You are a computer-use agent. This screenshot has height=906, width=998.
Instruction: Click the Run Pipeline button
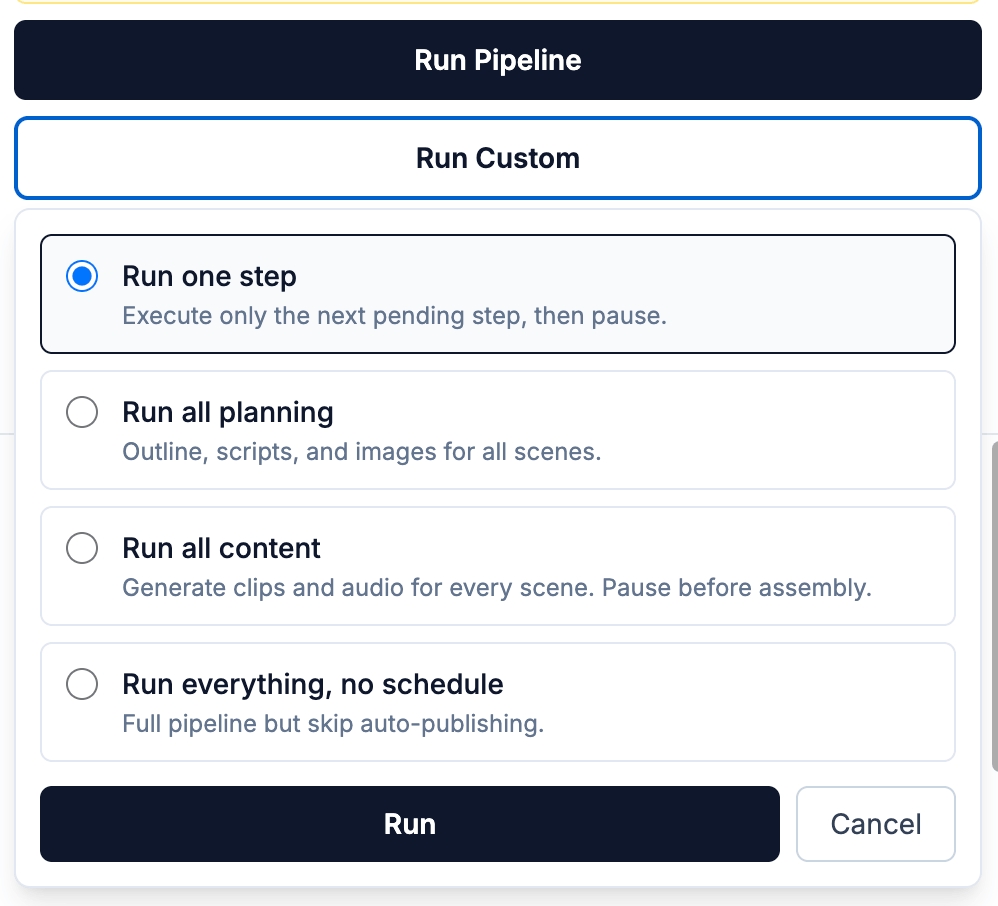(x=497, y=60)
